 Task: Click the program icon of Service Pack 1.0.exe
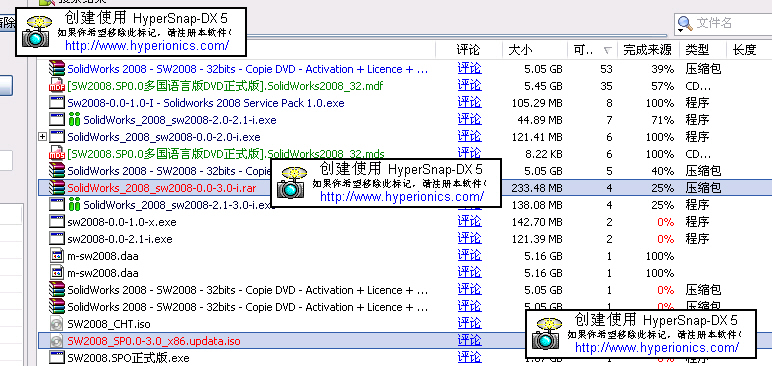57,102
